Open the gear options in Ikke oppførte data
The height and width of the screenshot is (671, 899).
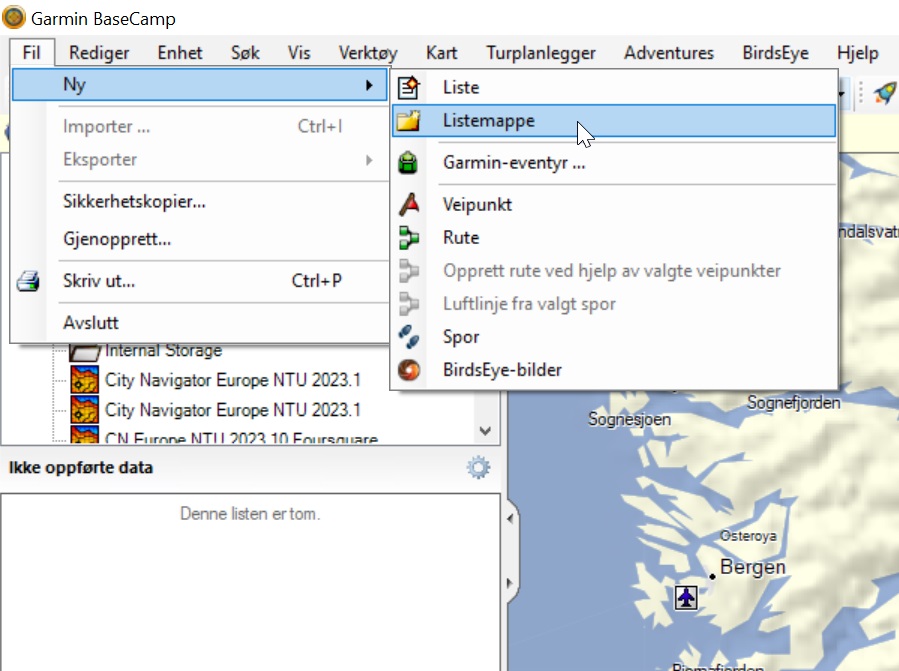[478, 467]
